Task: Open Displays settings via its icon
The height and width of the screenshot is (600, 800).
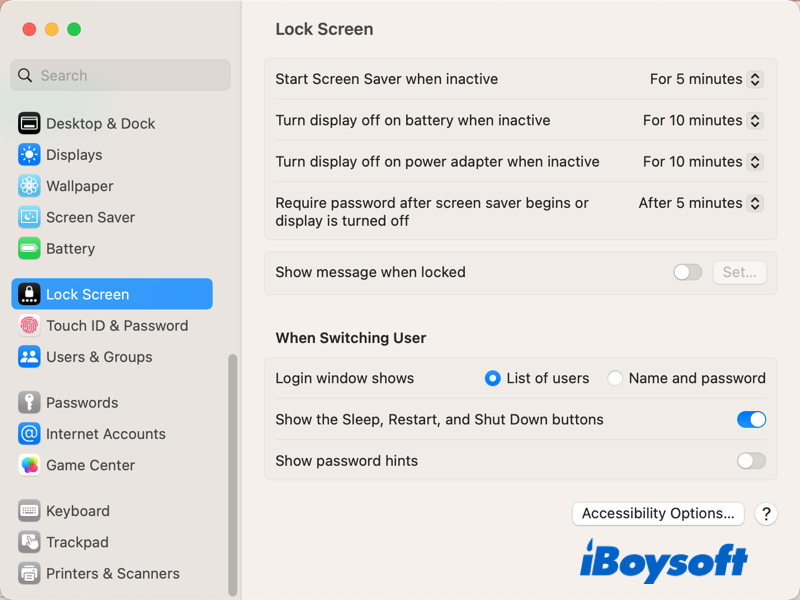Action: coord(28,155)
